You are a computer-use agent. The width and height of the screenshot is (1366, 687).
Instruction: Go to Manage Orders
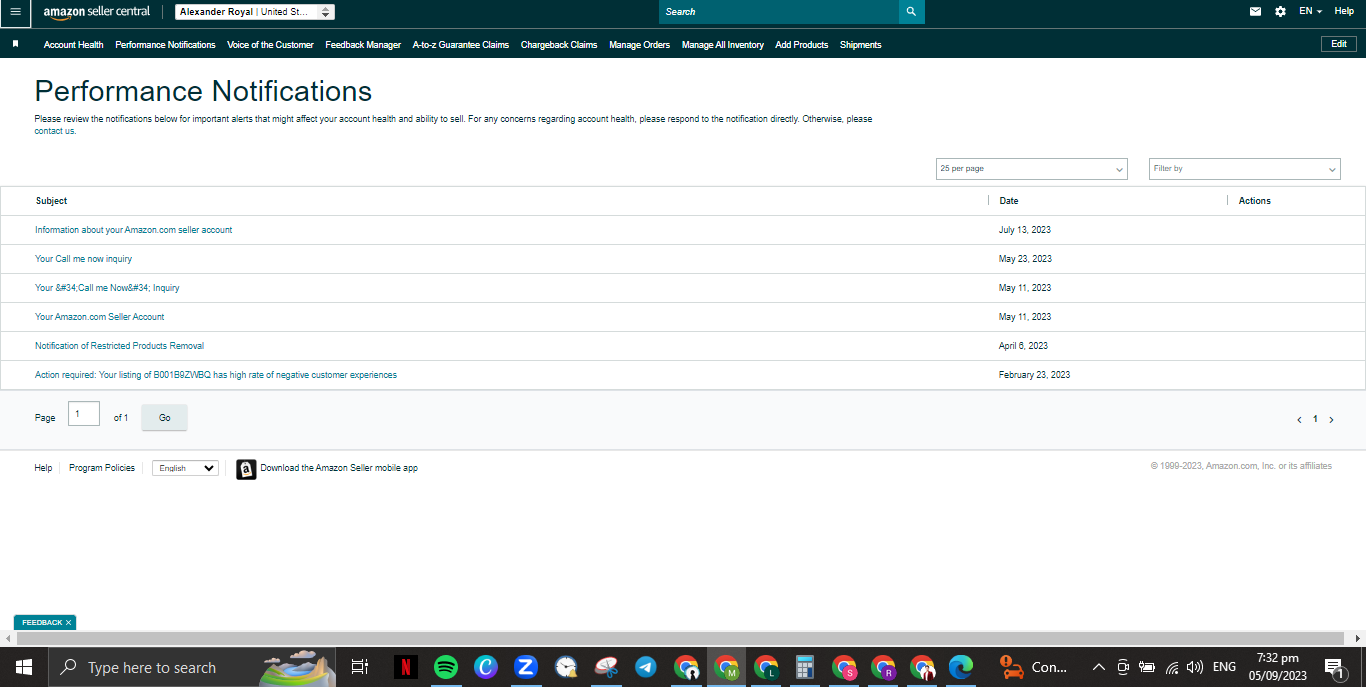tap(640, 45)
